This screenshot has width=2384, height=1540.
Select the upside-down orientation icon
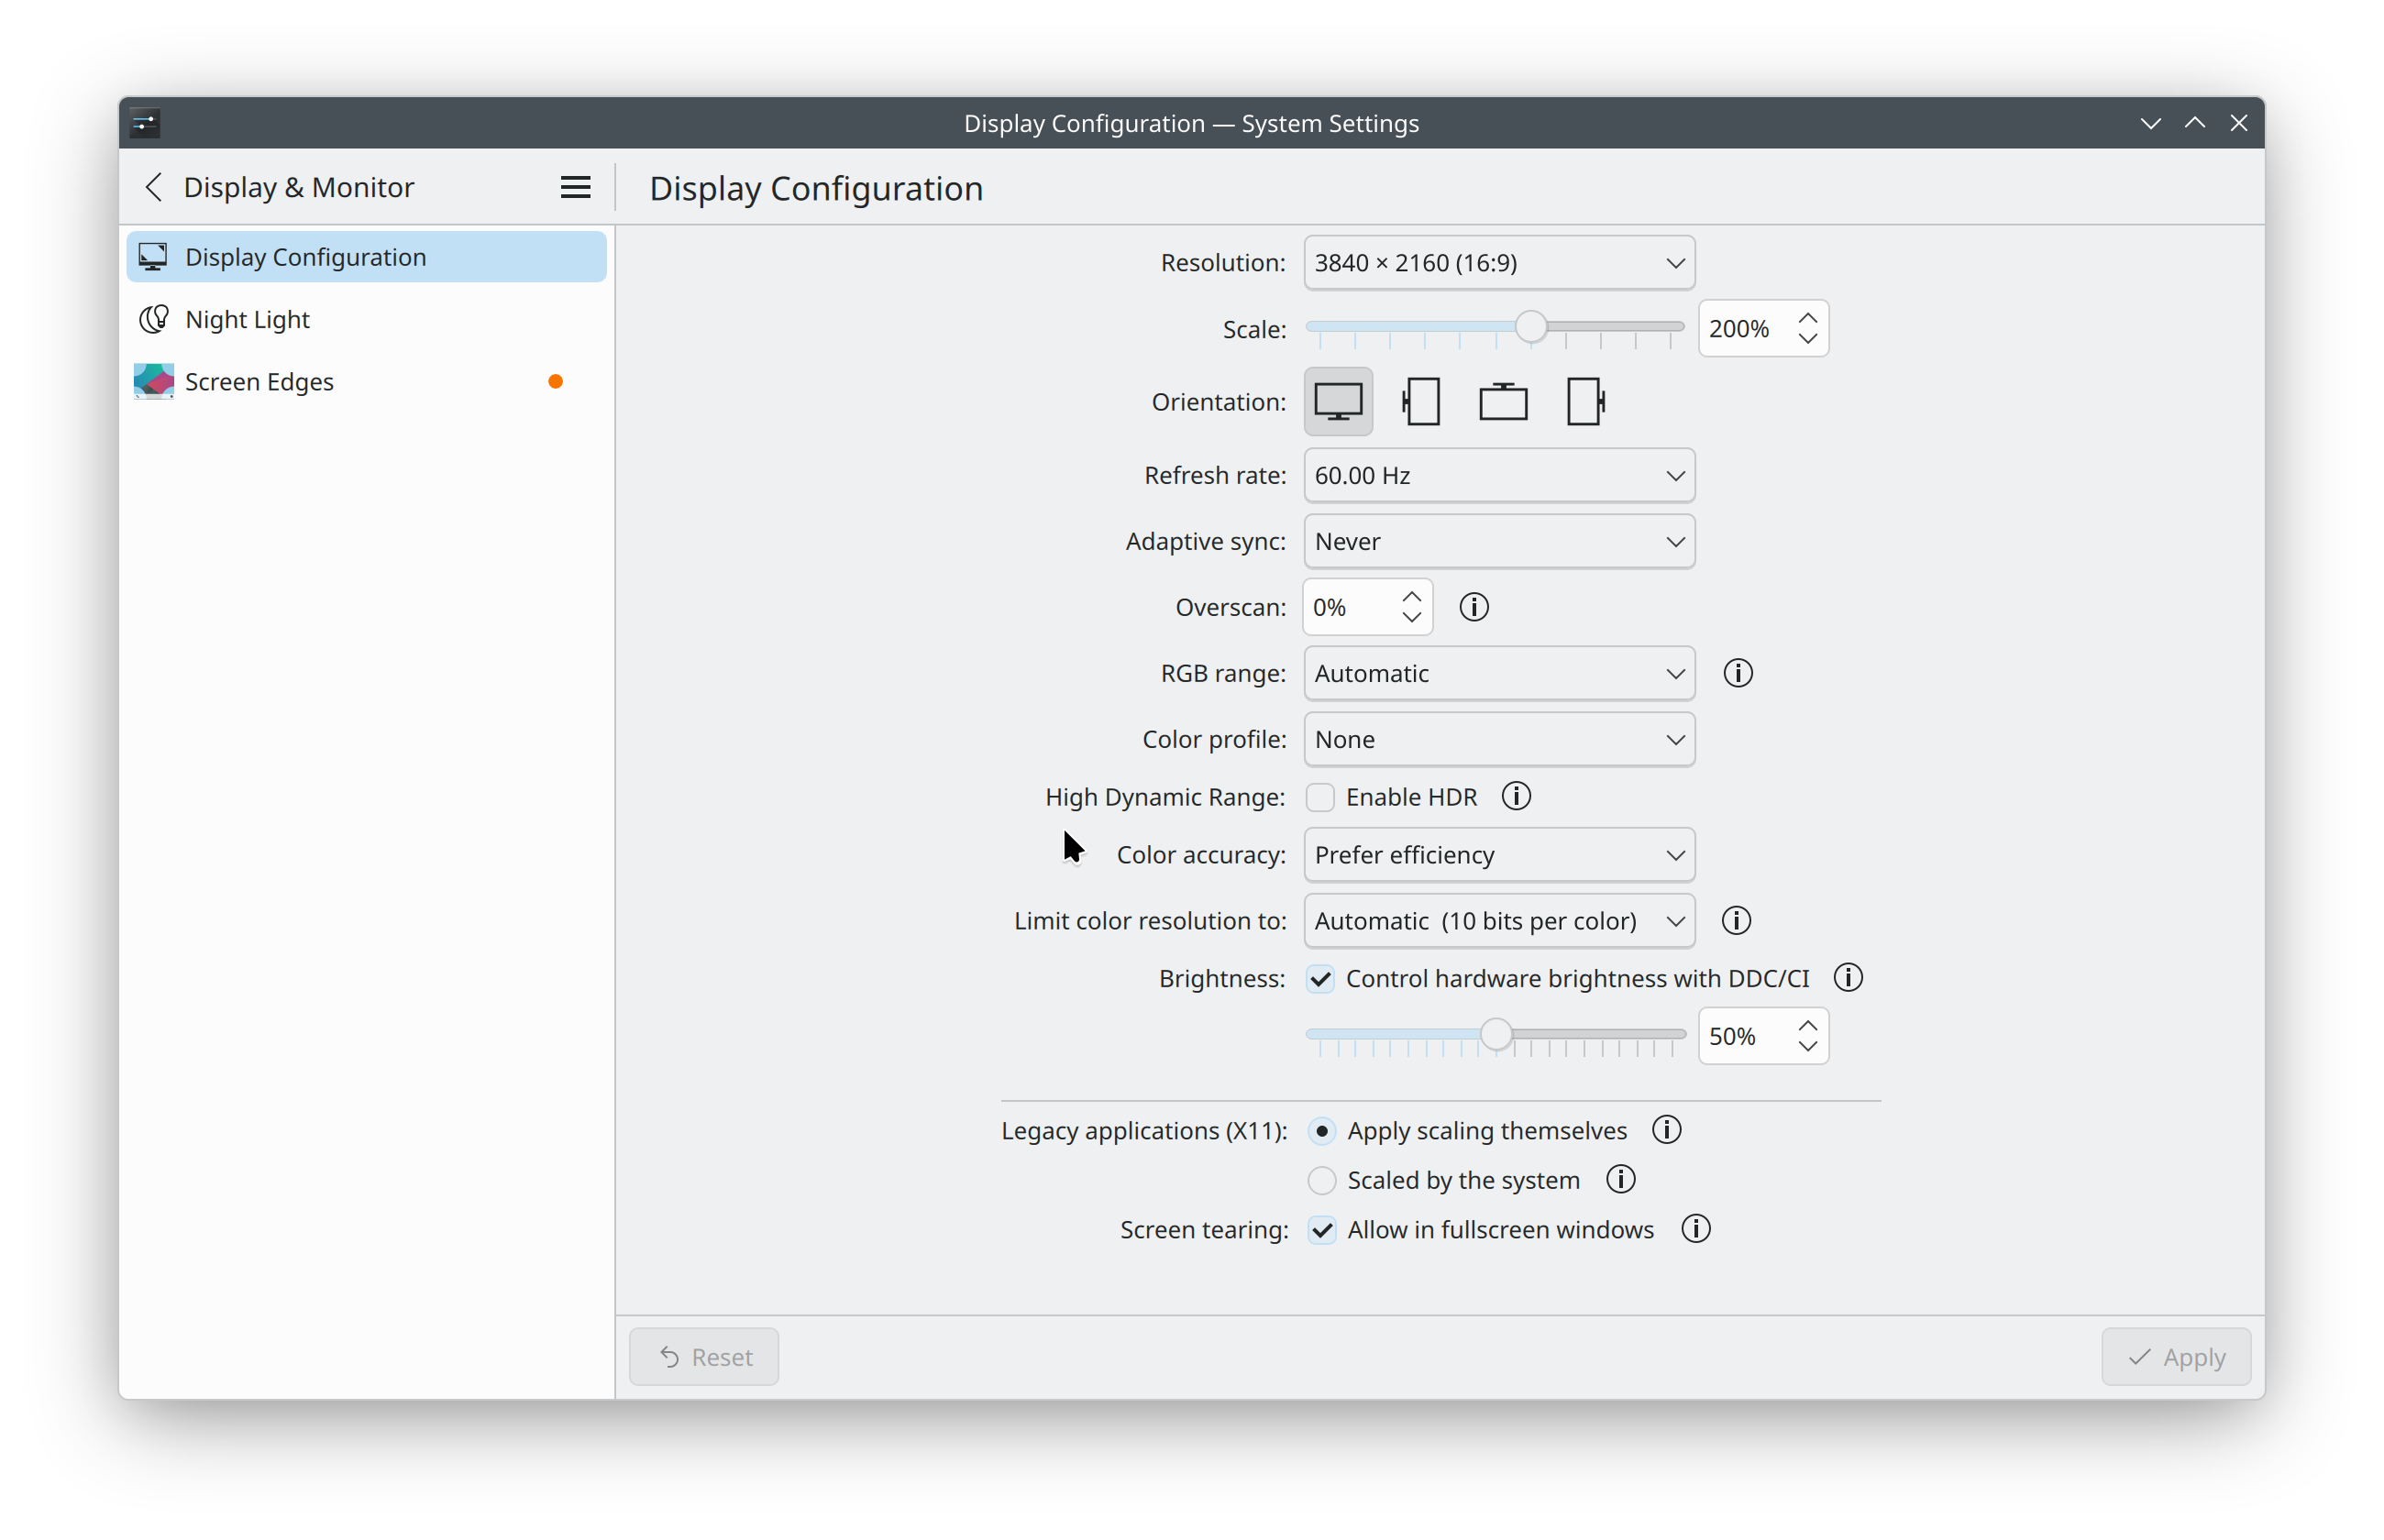point(1502,402)
